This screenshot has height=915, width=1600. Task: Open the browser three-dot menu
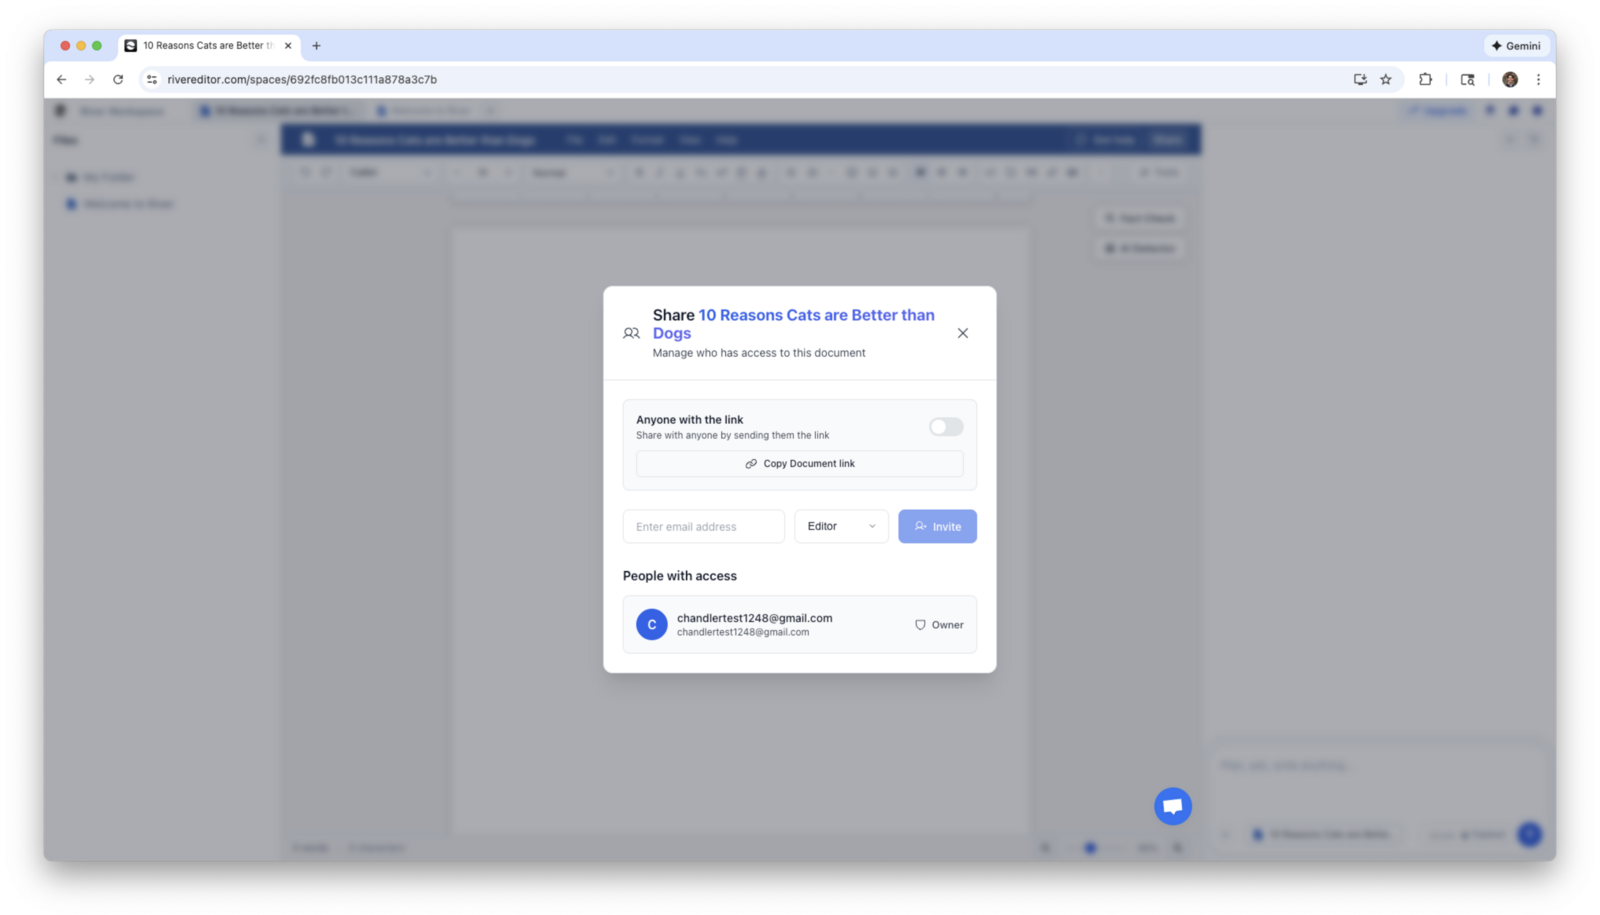pyautogui.click(x=1539, y=79)
